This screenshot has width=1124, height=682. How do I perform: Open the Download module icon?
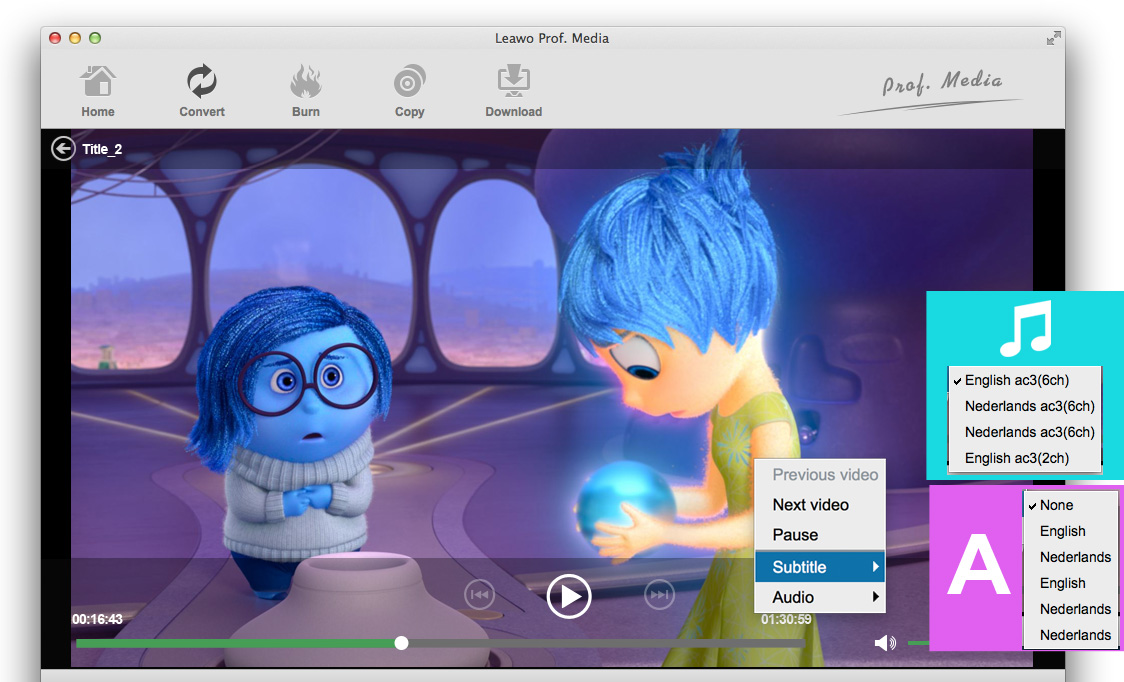point(514,82)
